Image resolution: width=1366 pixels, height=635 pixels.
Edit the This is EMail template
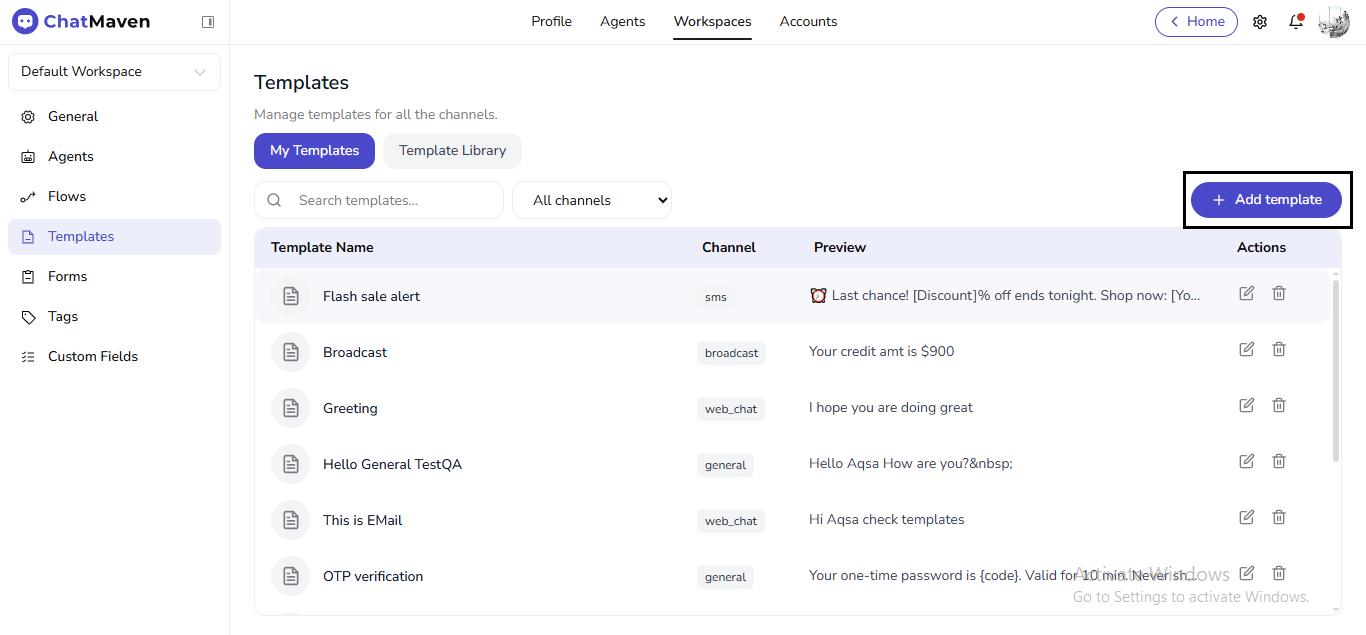point(1246,517)
